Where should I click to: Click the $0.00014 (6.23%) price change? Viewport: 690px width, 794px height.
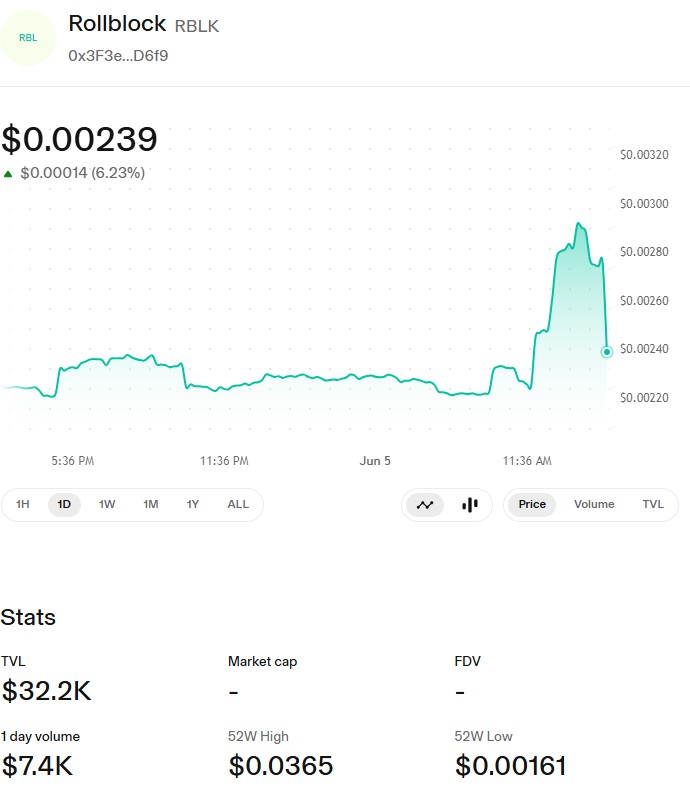tap(83, 173)
